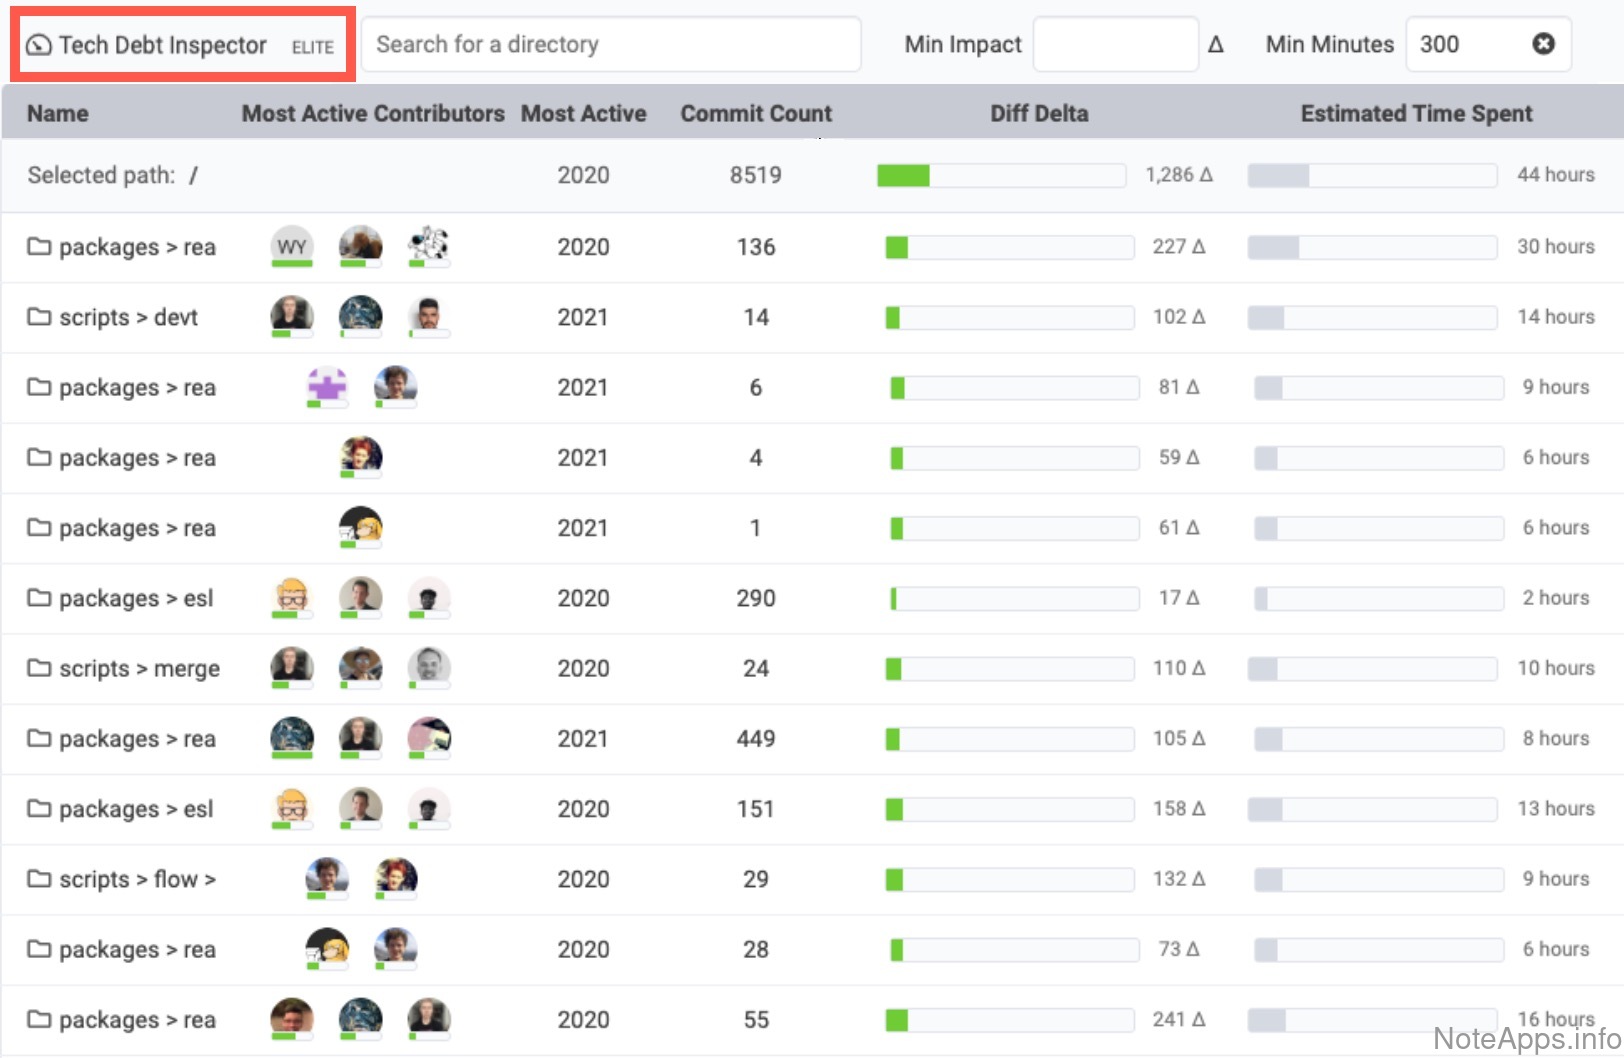1624x1058 pixels.
Task: Select the WY contributor avatar
Action: tap(292, 246)
